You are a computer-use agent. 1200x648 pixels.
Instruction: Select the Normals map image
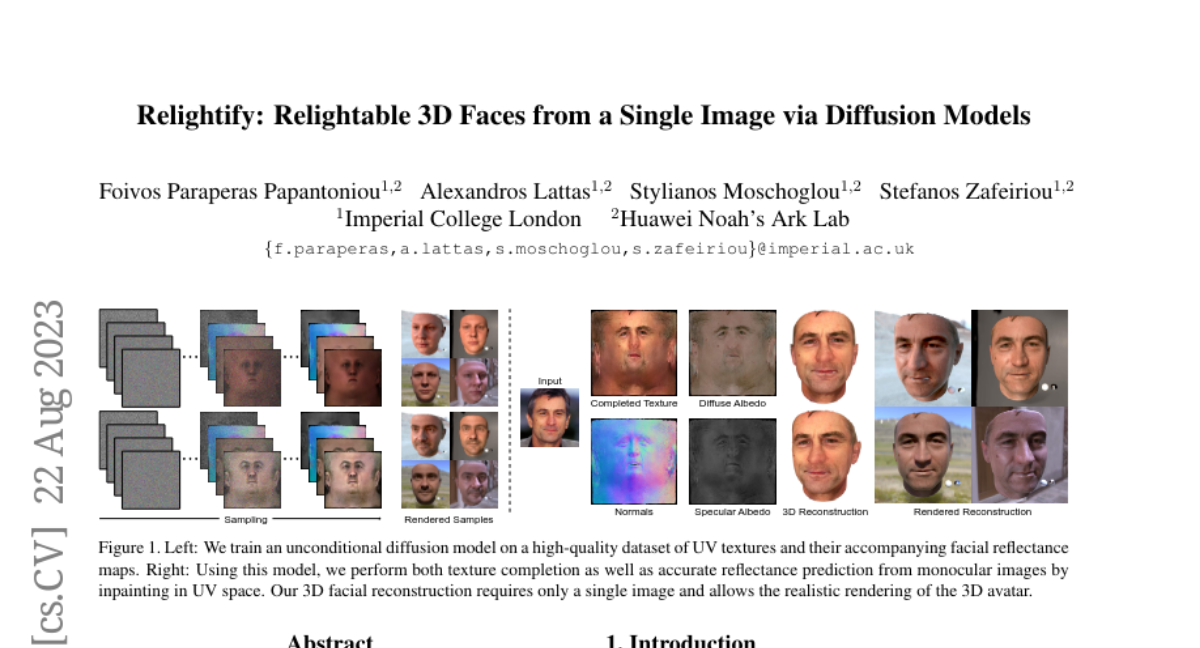tap(633, 461)
